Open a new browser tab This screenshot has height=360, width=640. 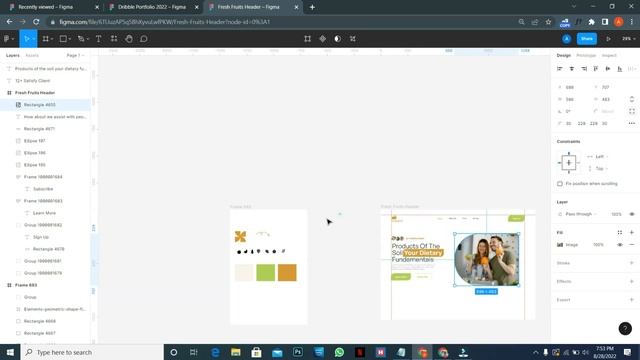click(312, 7)
